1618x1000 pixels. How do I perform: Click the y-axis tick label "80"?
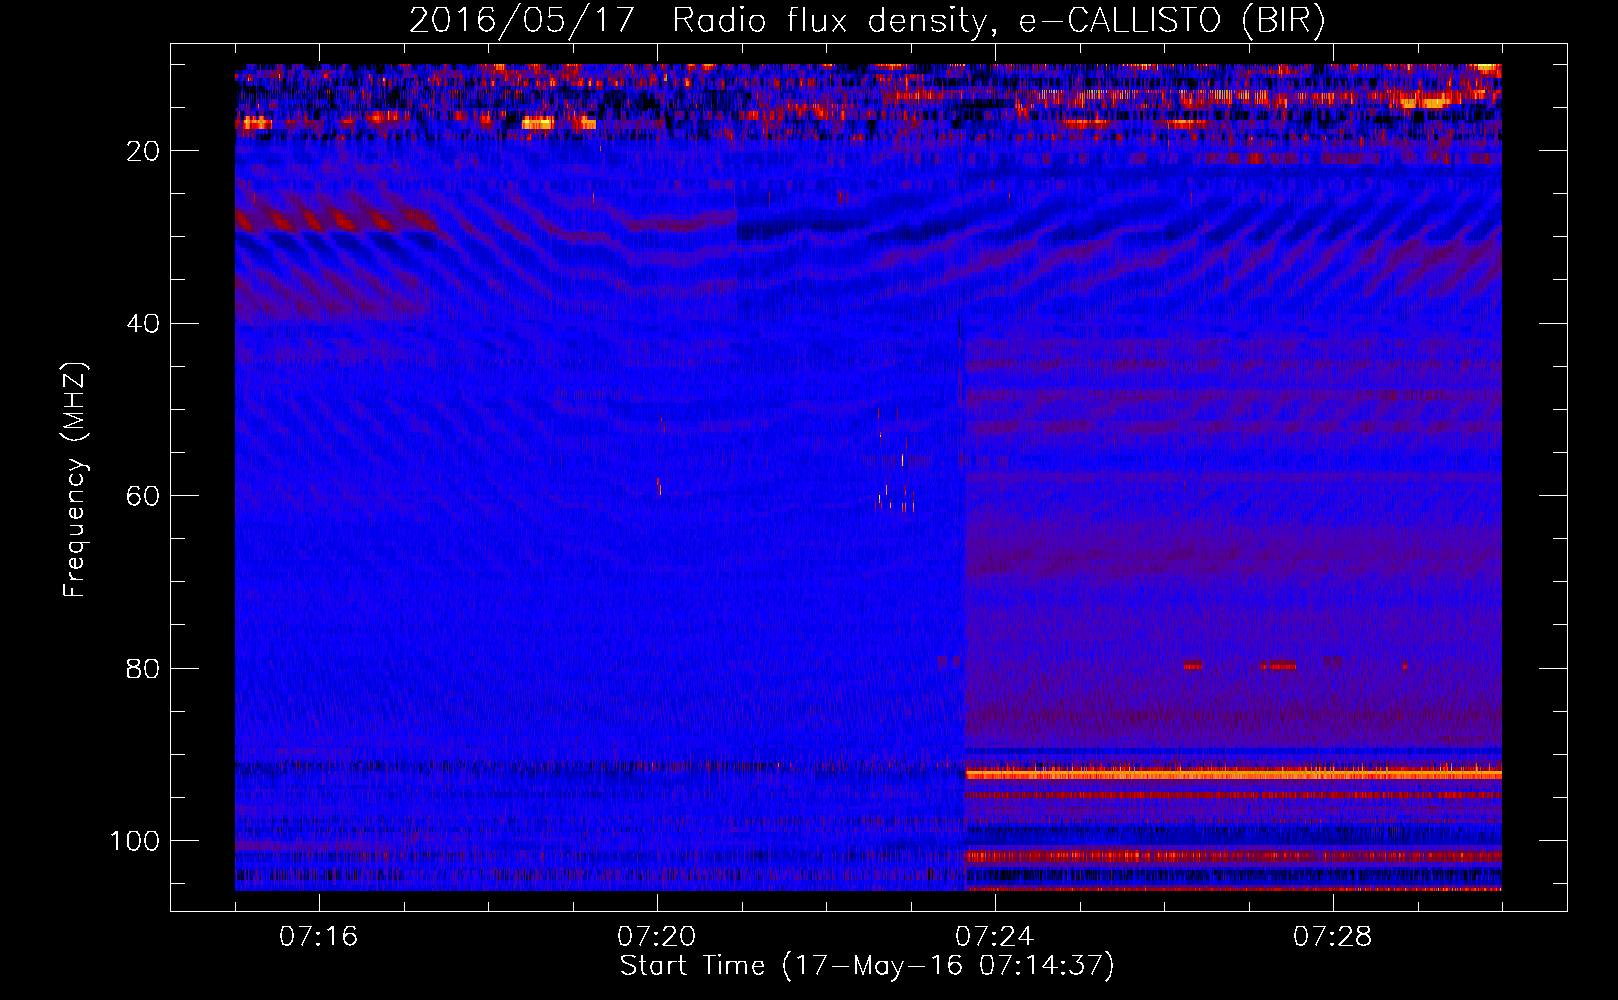pyautogui.click(x=143, y=669)
